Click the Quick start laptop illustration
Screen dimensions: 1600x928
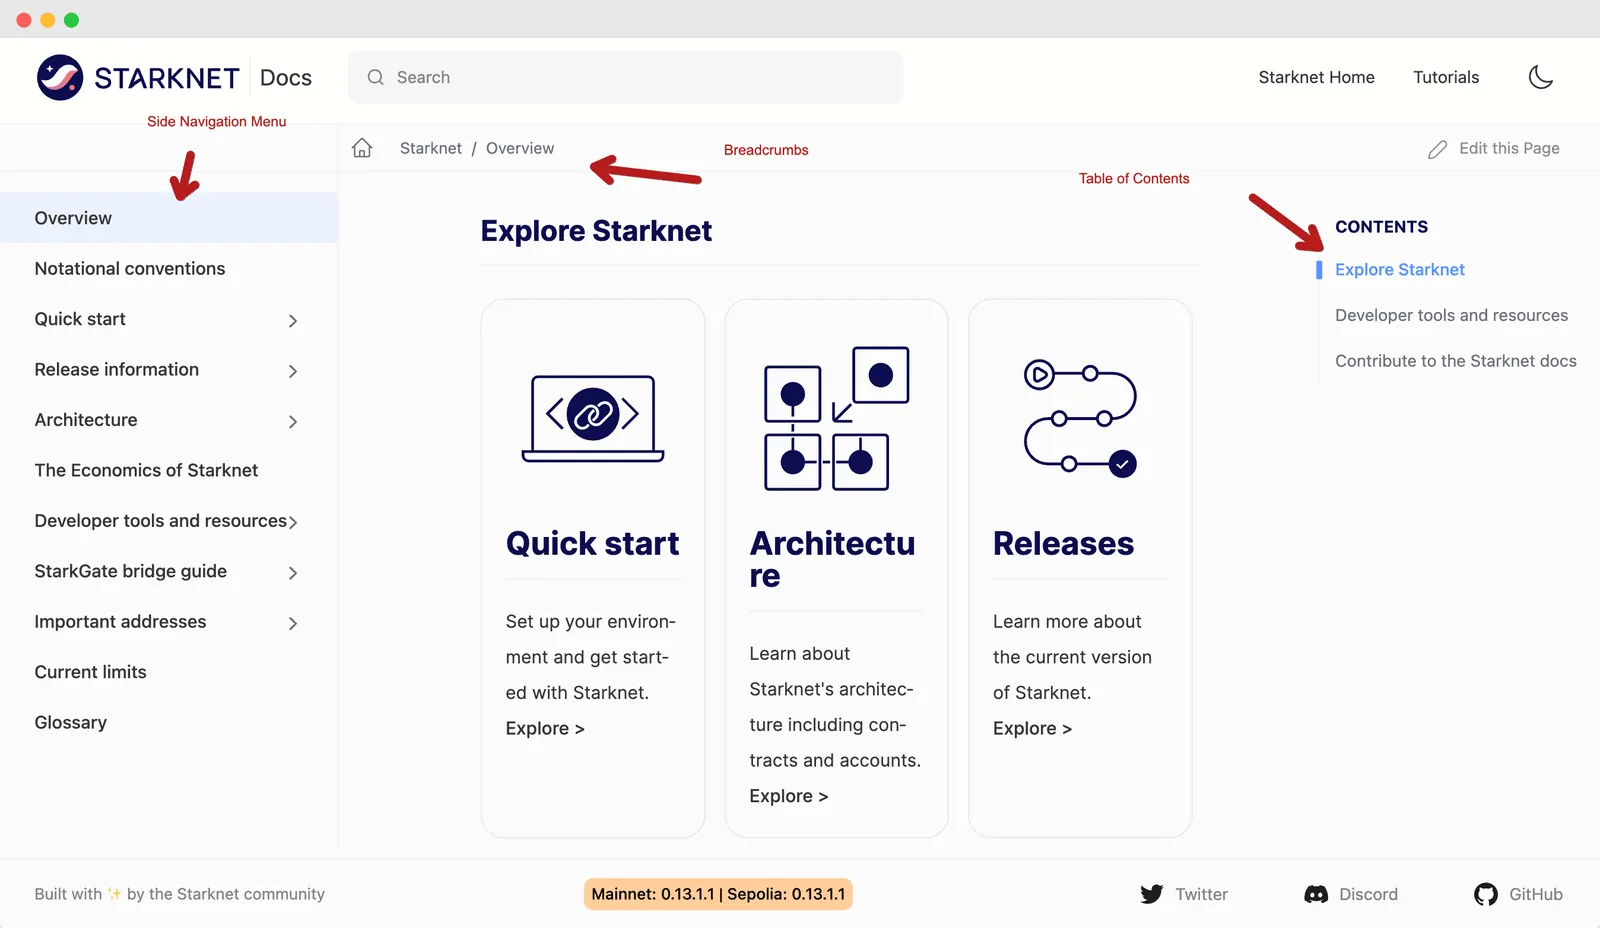coord(592,419)
